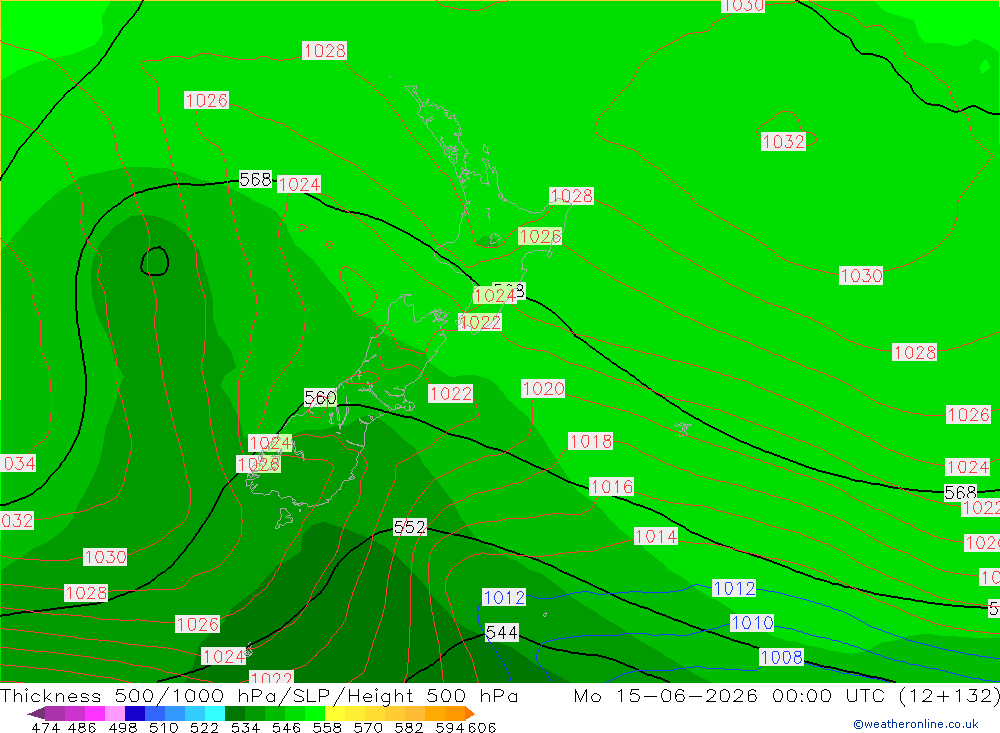1000x733 pixels.
Task: Select the 570 legend value
Action: point(368,727)
